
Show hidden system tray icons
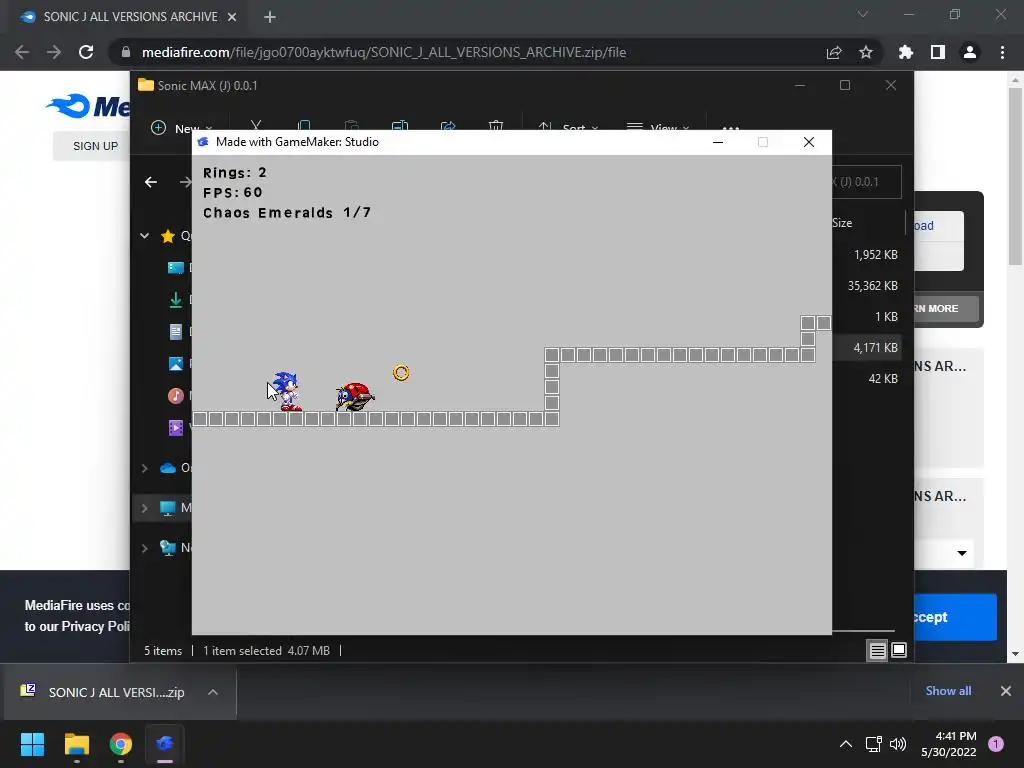point(846,744)
